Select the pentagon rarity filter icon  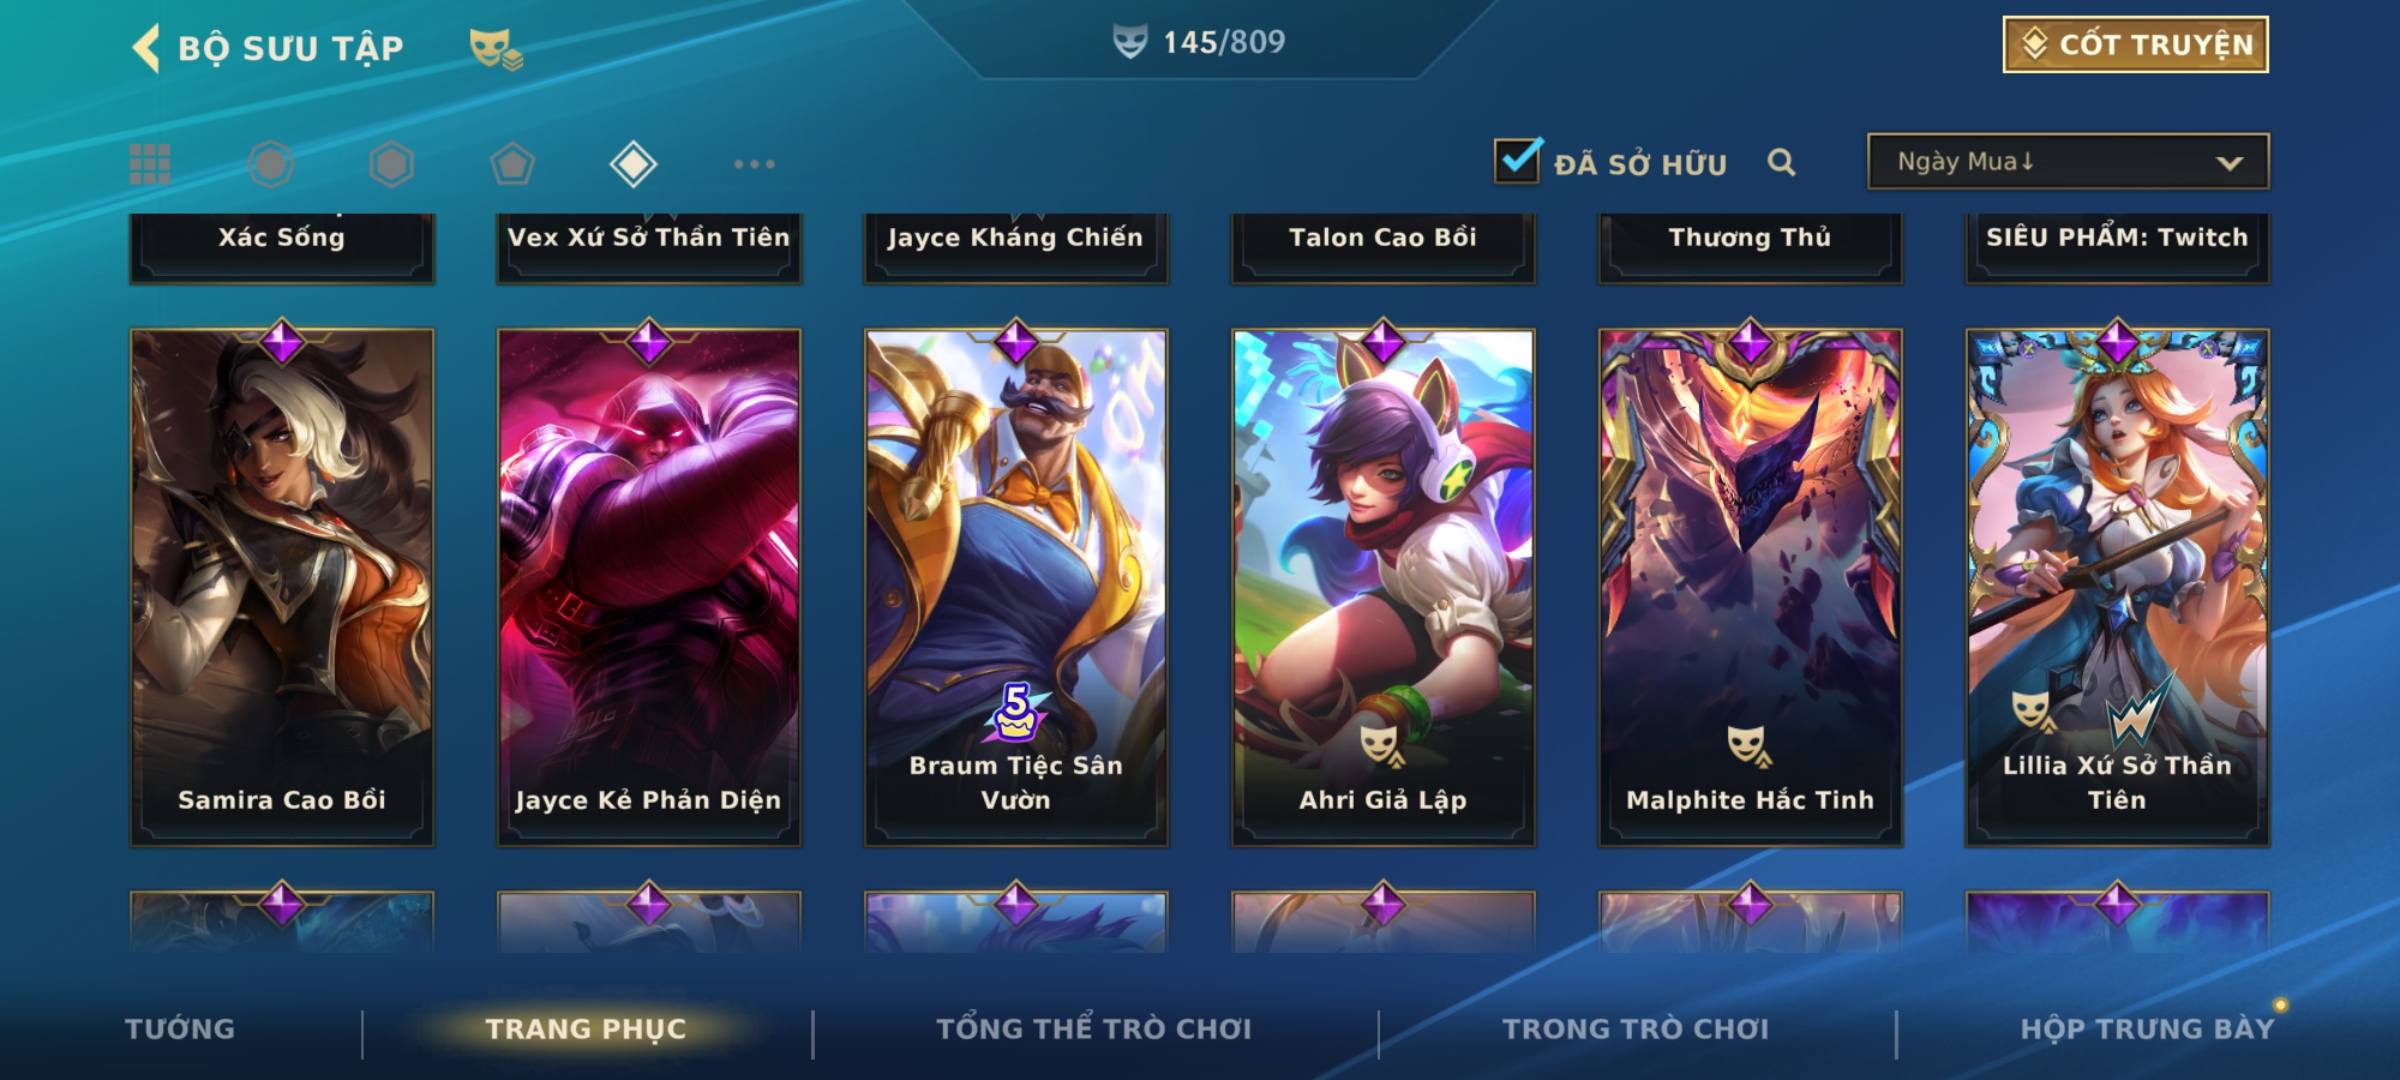point(512,164)
